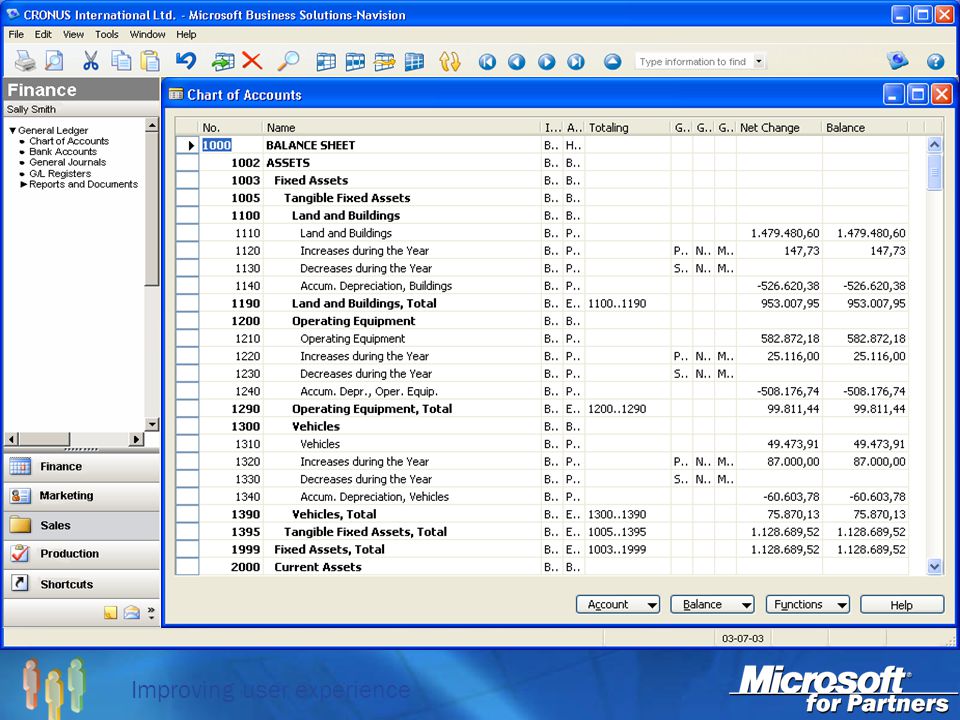Open the Edit menu
The height and width of the screenshot is (720, 960).
point(43,34)
